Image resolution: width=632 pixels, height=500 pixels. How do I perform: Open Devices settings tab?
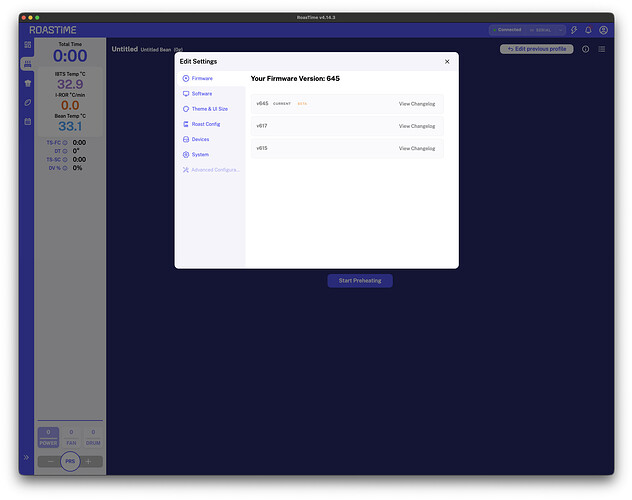pos(211,139)
